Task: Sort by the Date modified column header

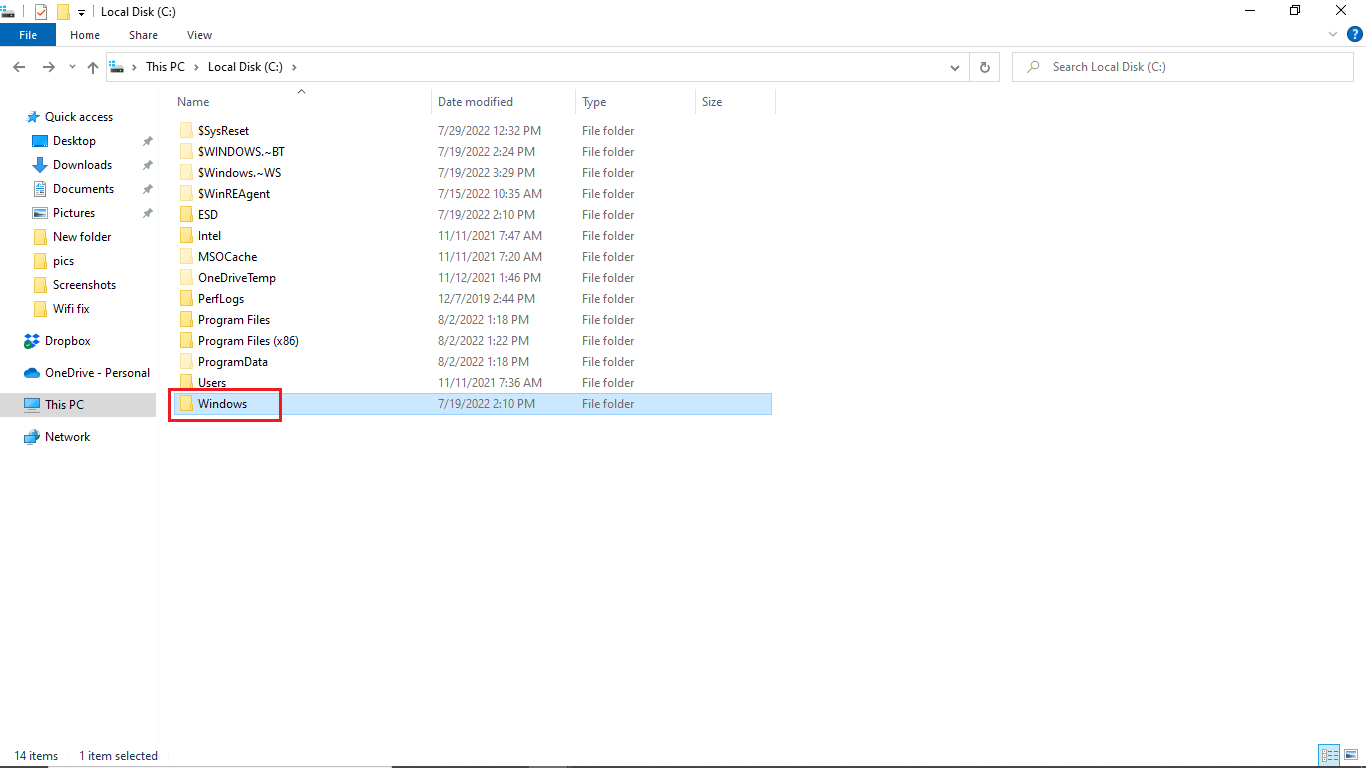Action: point(475,102)
